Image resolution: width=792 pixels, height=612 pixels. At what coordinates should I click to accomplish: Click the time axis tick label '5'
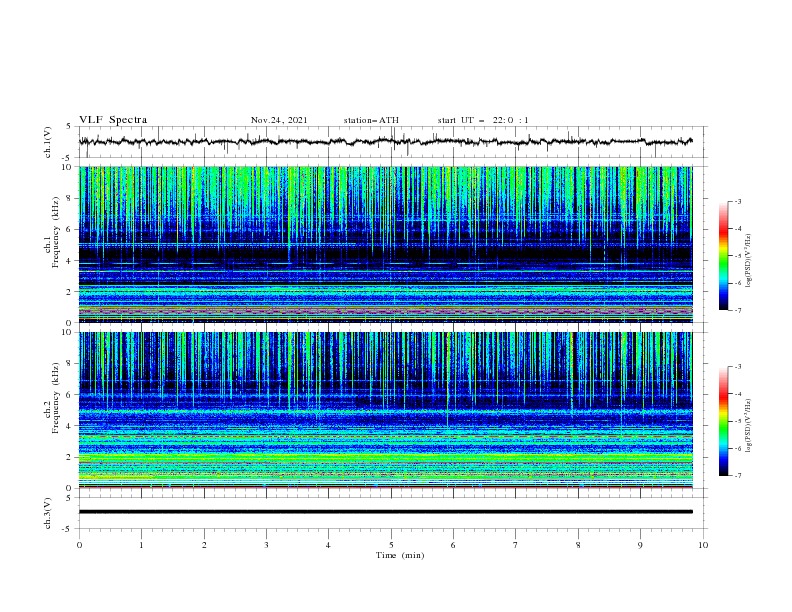coord(391,545)
